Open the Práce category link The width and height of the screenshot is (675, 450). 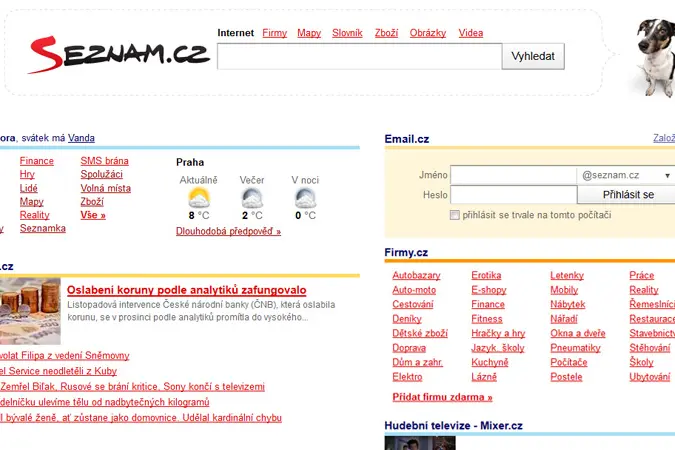click(x=641, y=275)
